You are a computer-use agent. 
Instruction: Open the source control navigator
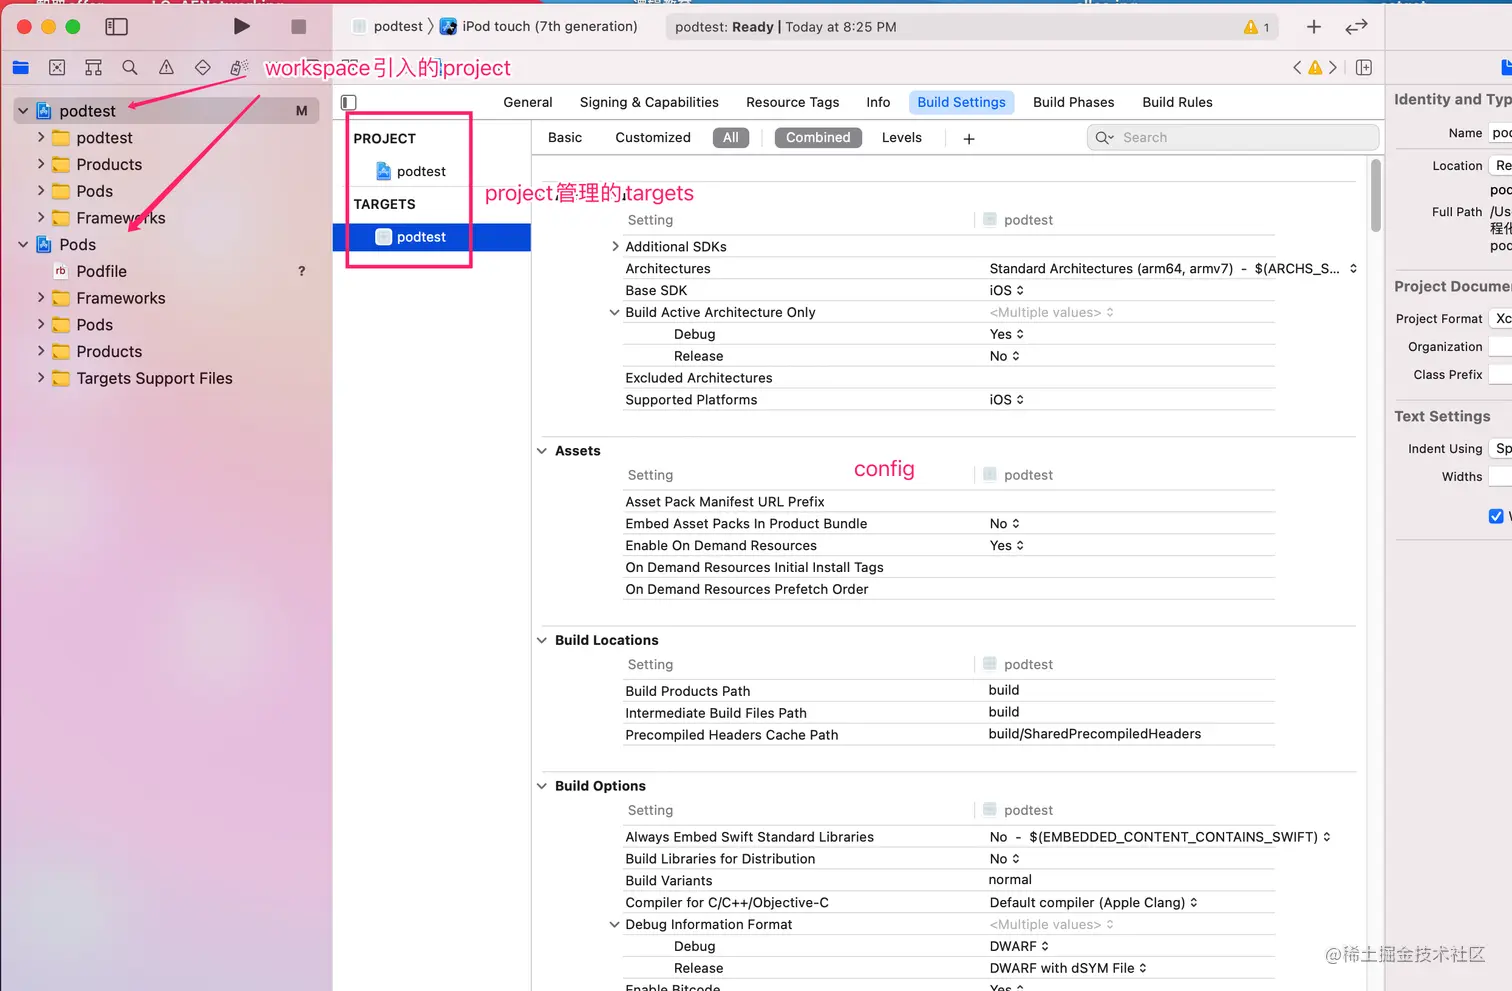[x=57, y=67]
